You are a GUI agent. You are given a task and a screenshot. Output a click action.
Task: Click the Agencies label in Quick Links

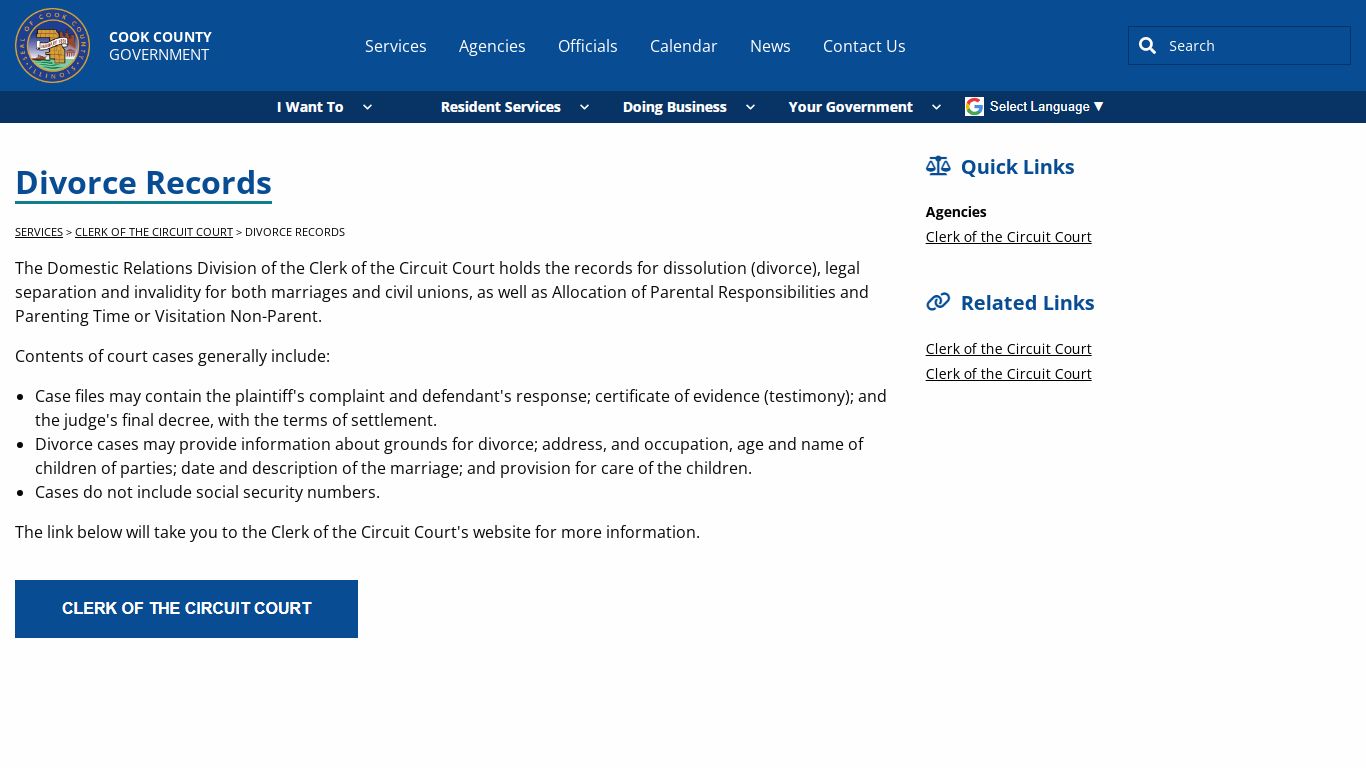(956, 212)
